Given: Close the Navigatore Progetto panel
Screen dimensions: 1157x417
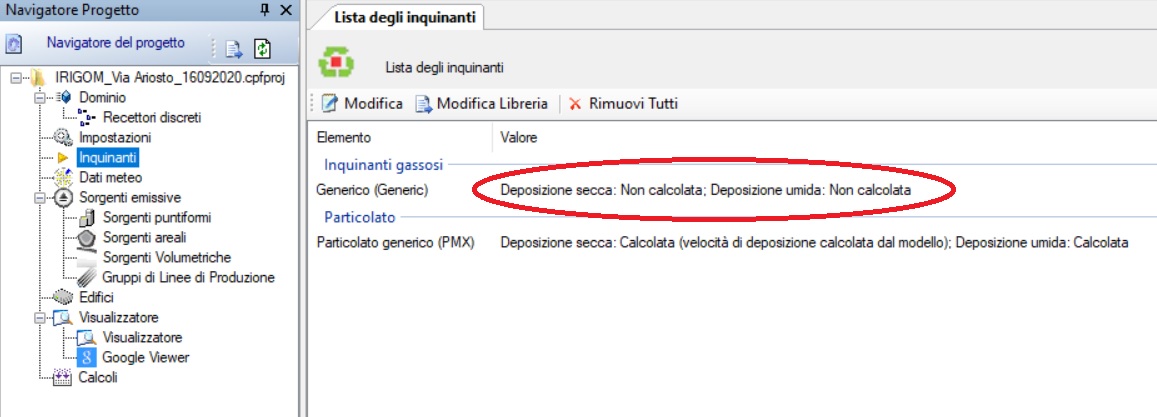Looking at the screenshot, I should [x=286, y=10].
